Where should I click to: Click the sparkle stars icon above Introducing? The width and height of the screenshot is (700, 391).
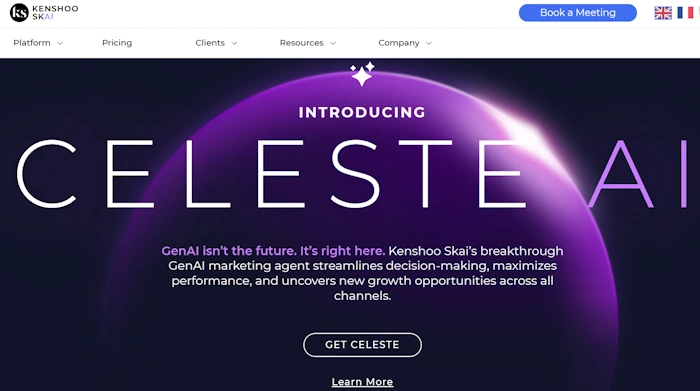click(x=362, y=74)
